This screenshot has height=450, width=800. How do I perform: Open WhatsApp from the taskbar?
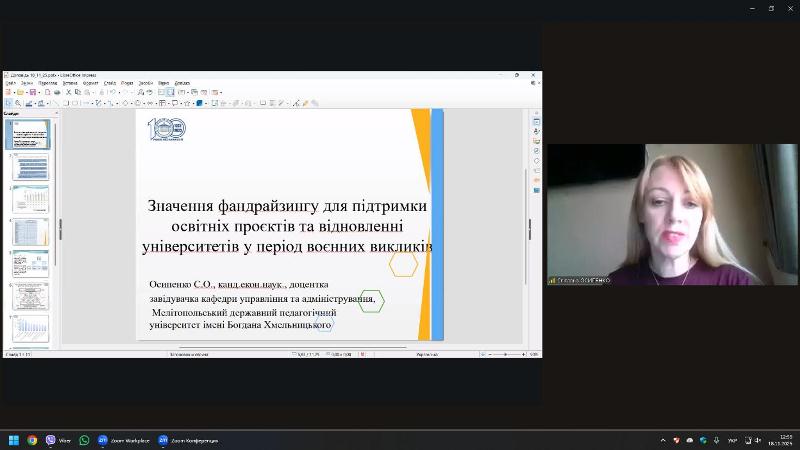tap(84, 440)
